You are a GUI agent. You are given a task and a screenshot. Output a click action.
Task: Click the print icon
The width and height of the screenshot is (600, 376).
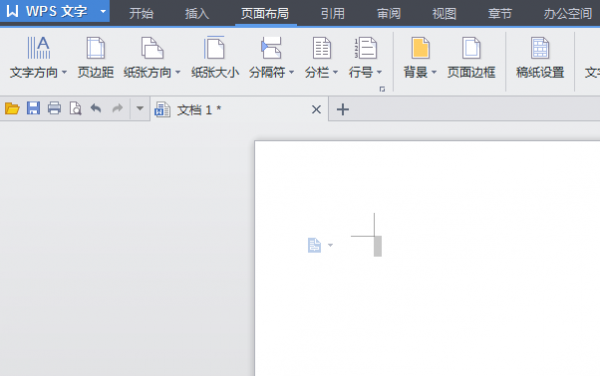pos(54,108)
